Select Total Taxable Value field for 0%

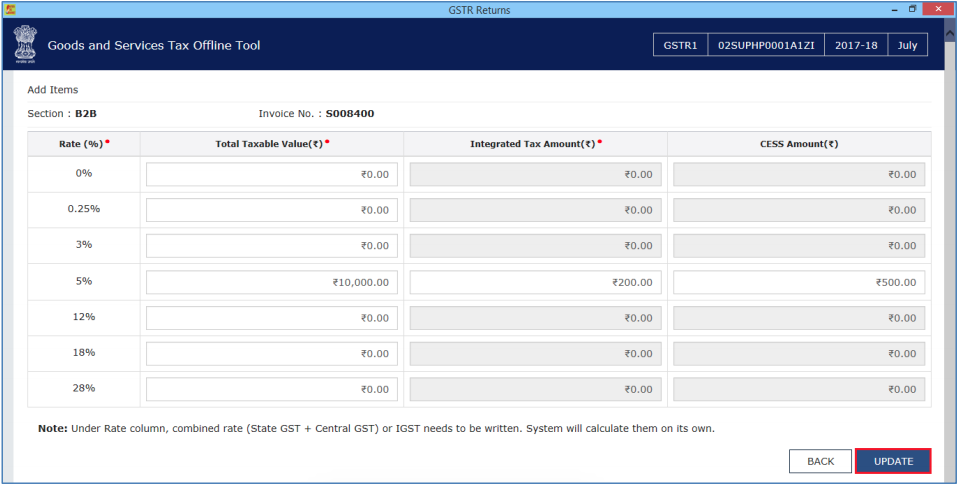click(x=271, y=174)
